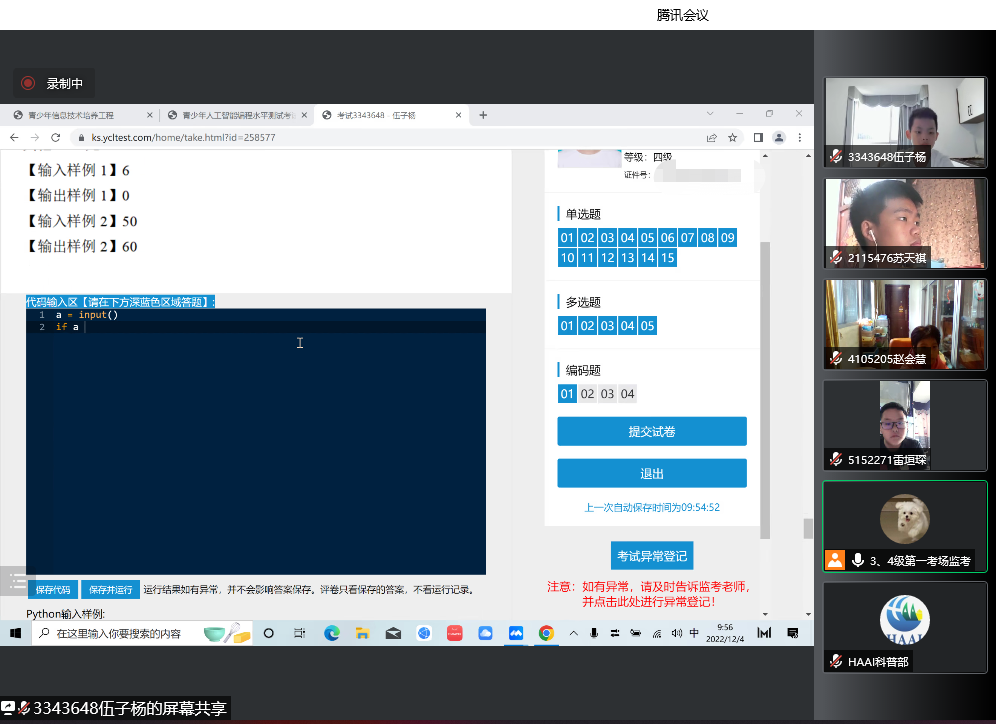Viewport: 996px width, 724px height.
Task: Open the volume control in the tray
Action: tap(676, 633)
